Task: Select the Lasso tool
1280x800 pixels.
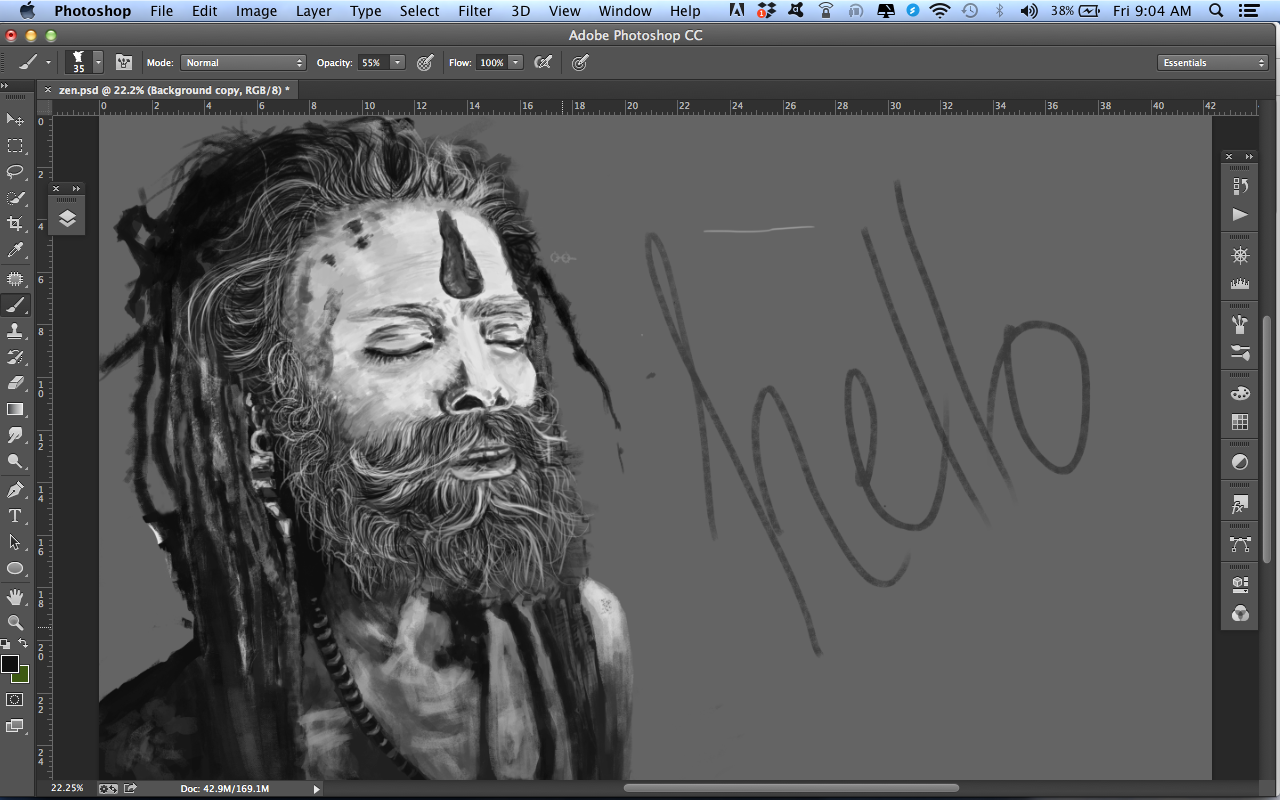Action: click(15, 171)
